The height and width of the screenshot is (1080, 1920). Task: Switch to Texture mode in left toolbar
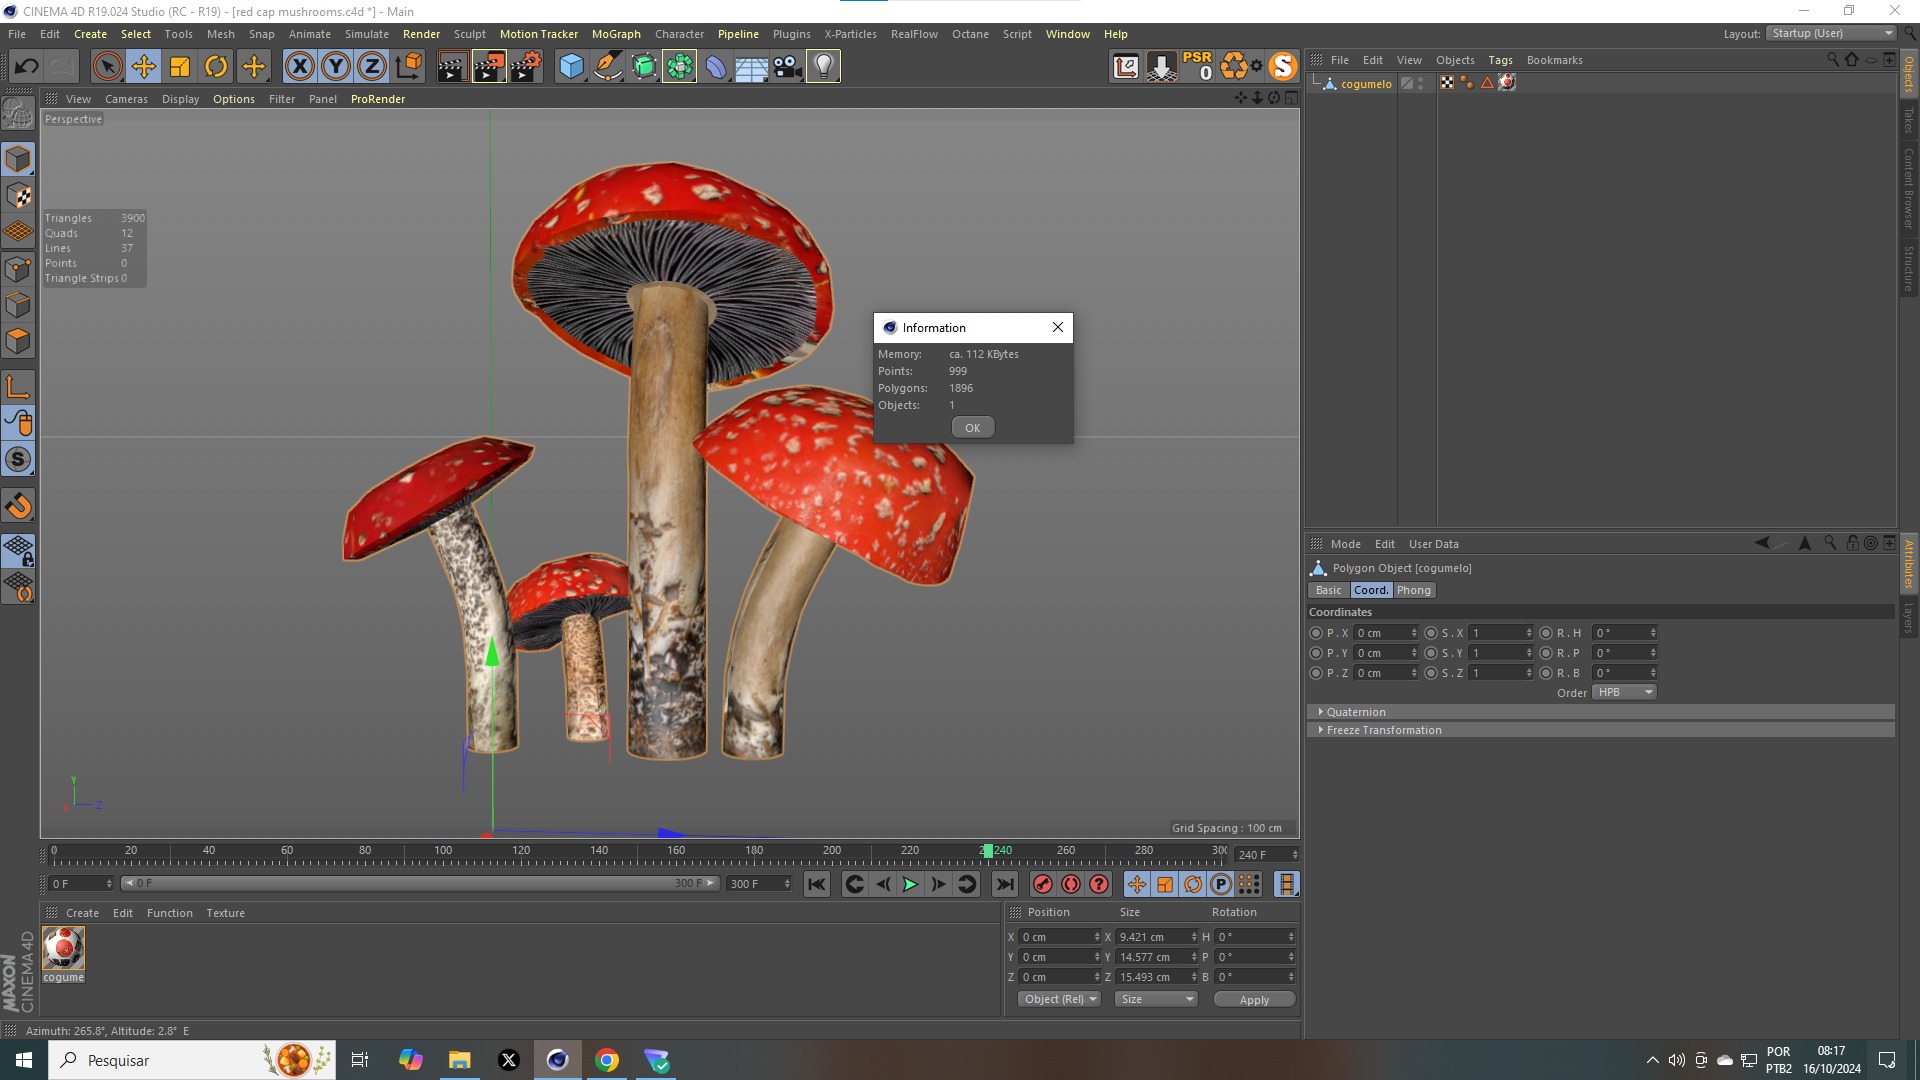[18, 196]
